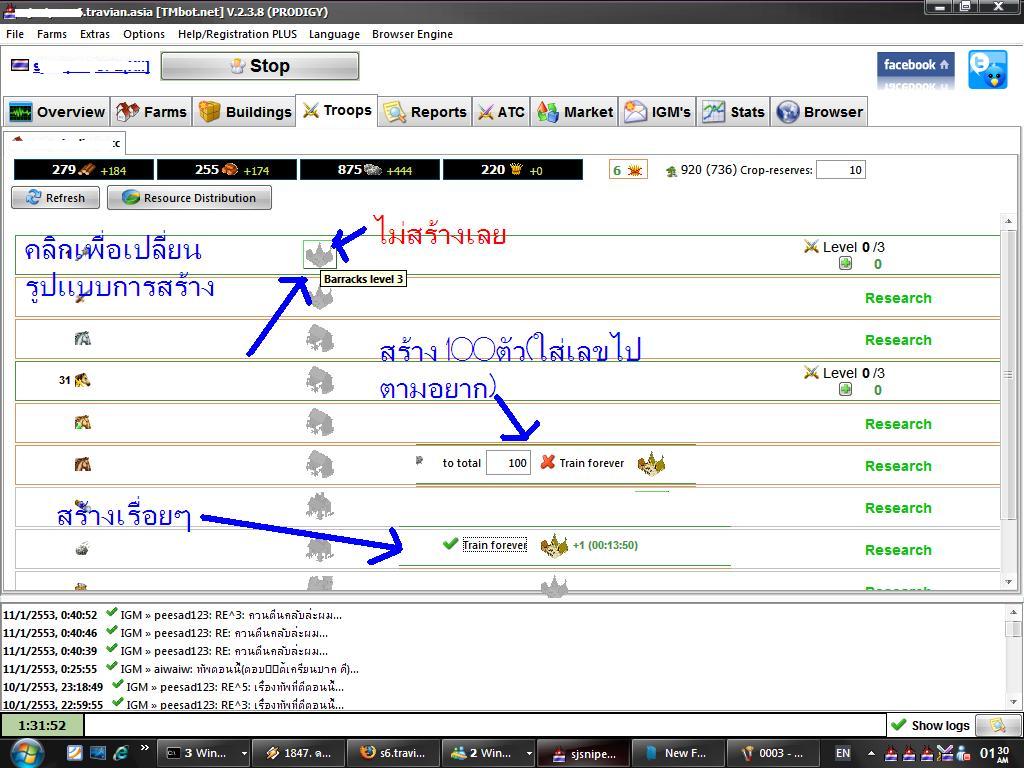Select the Troops tab
Image resolution: width=1024 pixels, height=768 pixels.
tap(337, 110)
